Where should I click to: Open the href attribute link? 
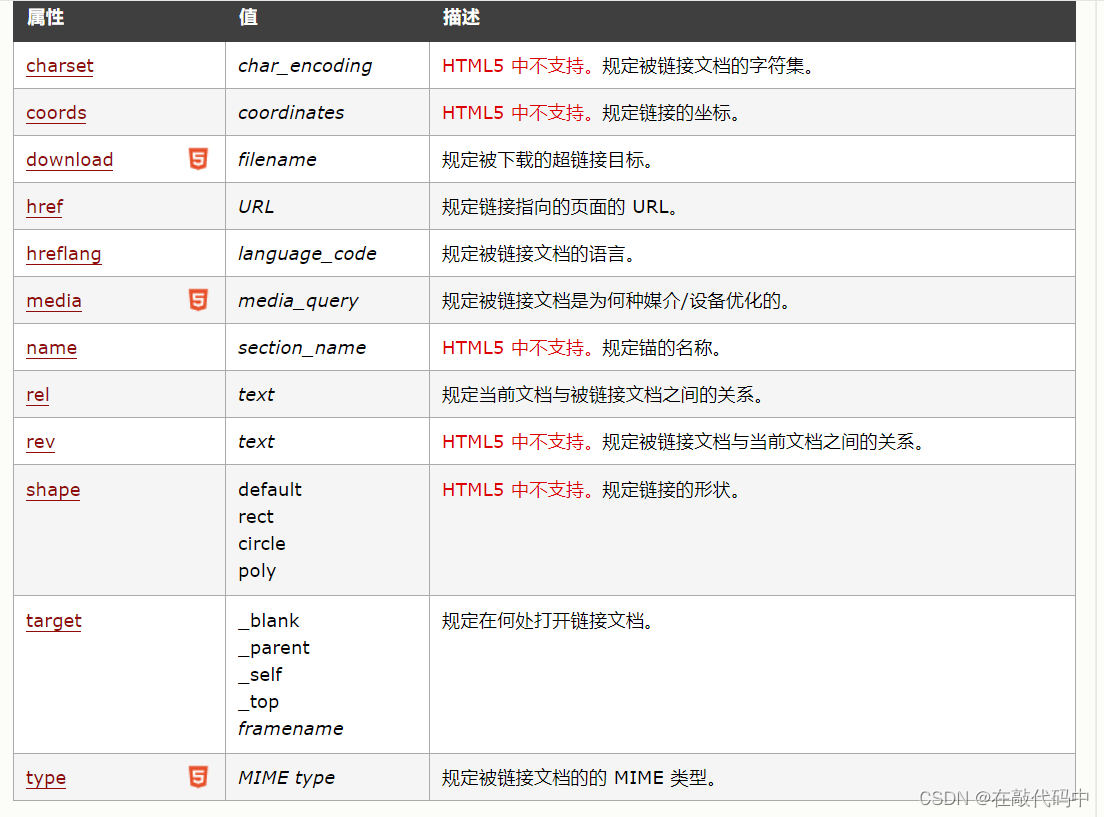point(44,207)
